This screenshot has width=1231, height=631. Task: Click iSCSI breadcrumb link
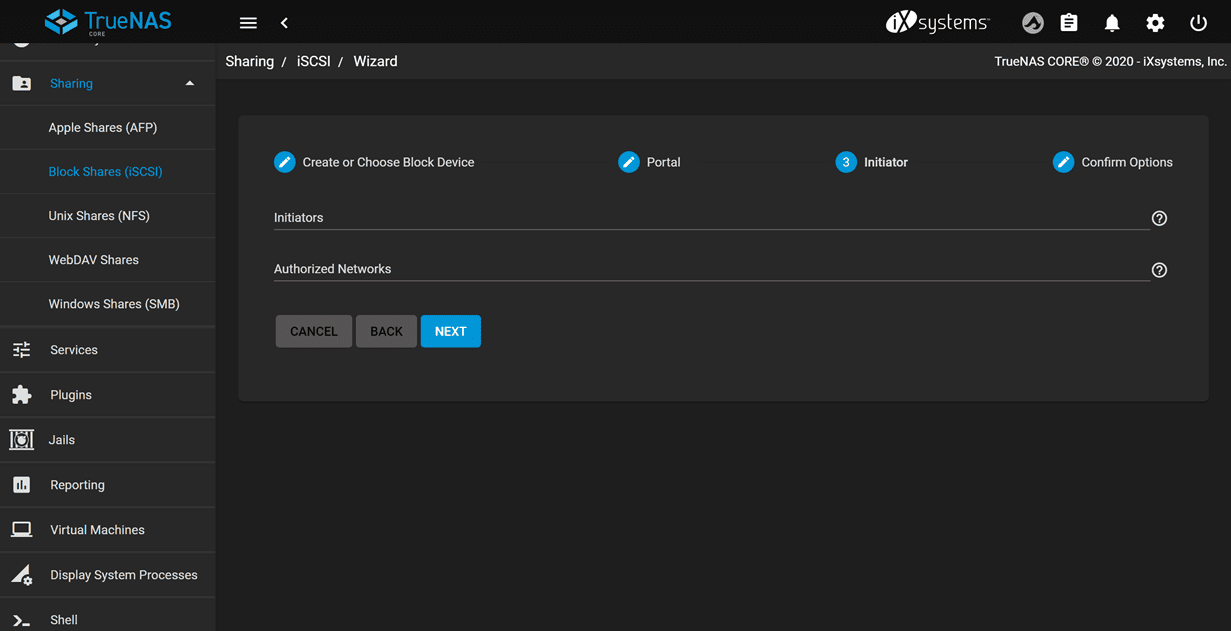(314, 61)
